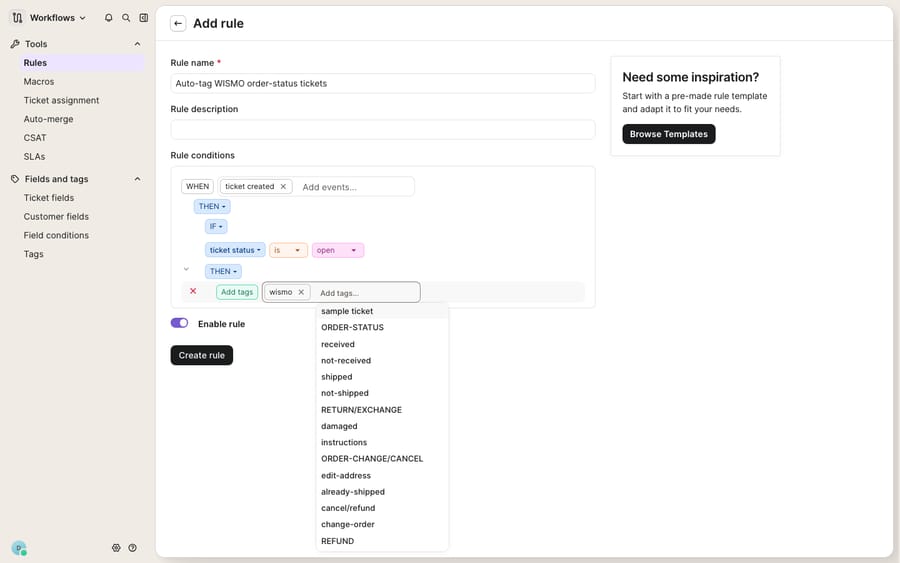This screenshot has height=563, width=900.
Task: Click the Rule name input field
Action: point(382,83)
